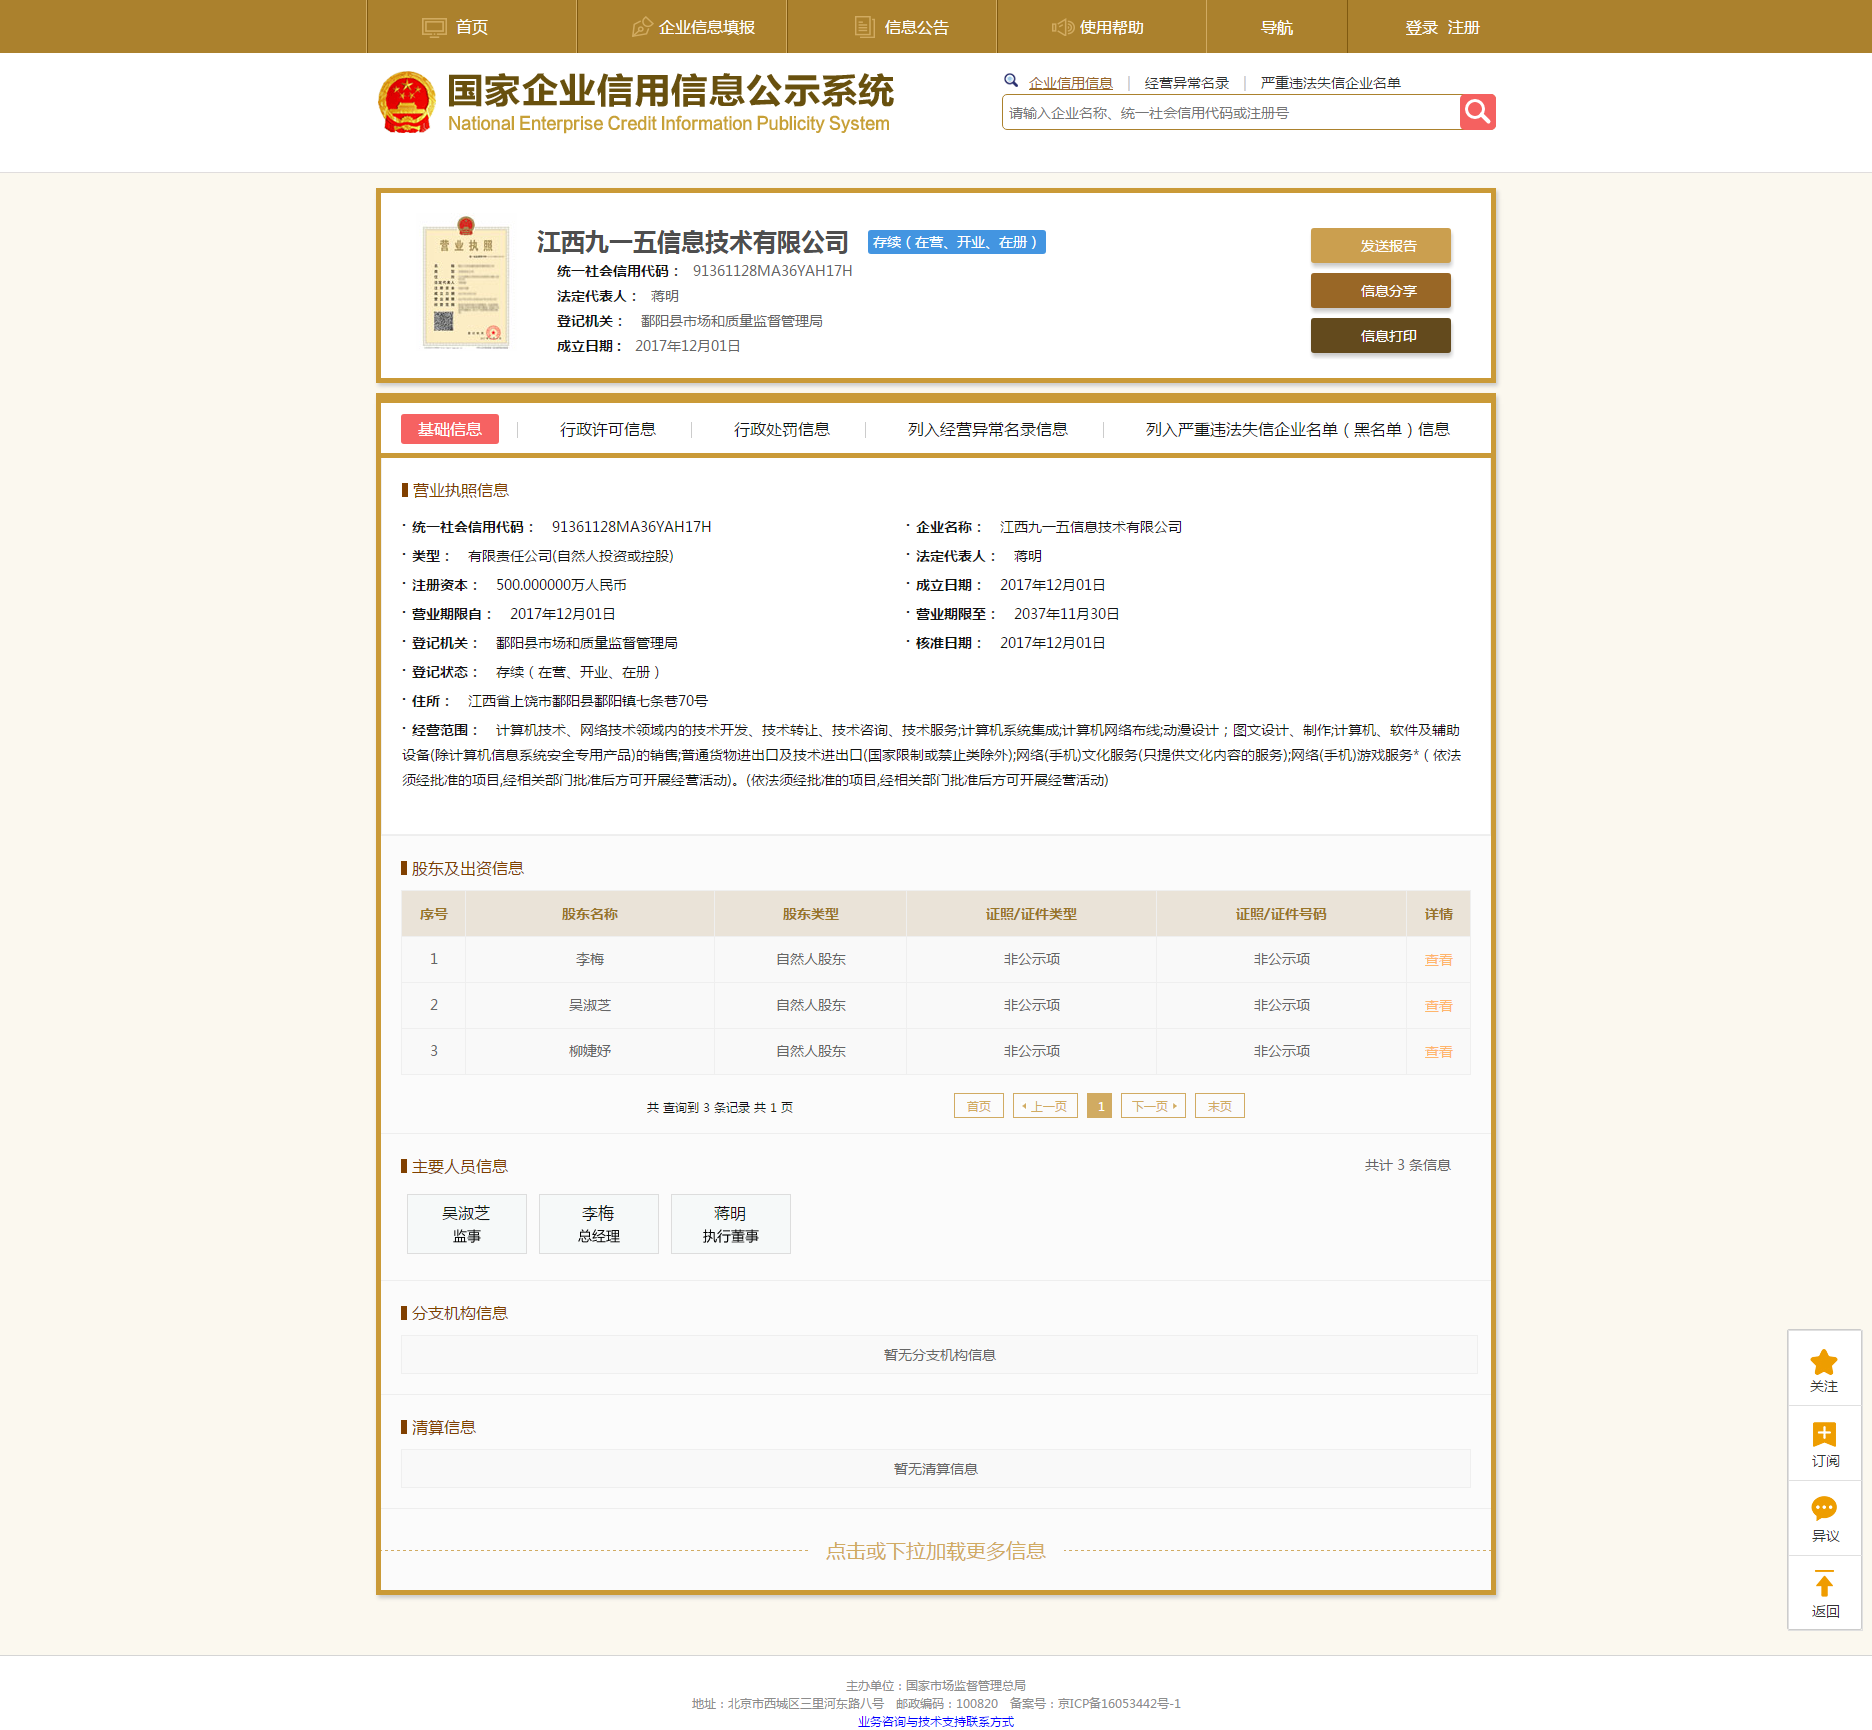This screenshot has width=1872, height=1730.
Task: Select the abnormal operations list tab
Action: coord(987,429)
